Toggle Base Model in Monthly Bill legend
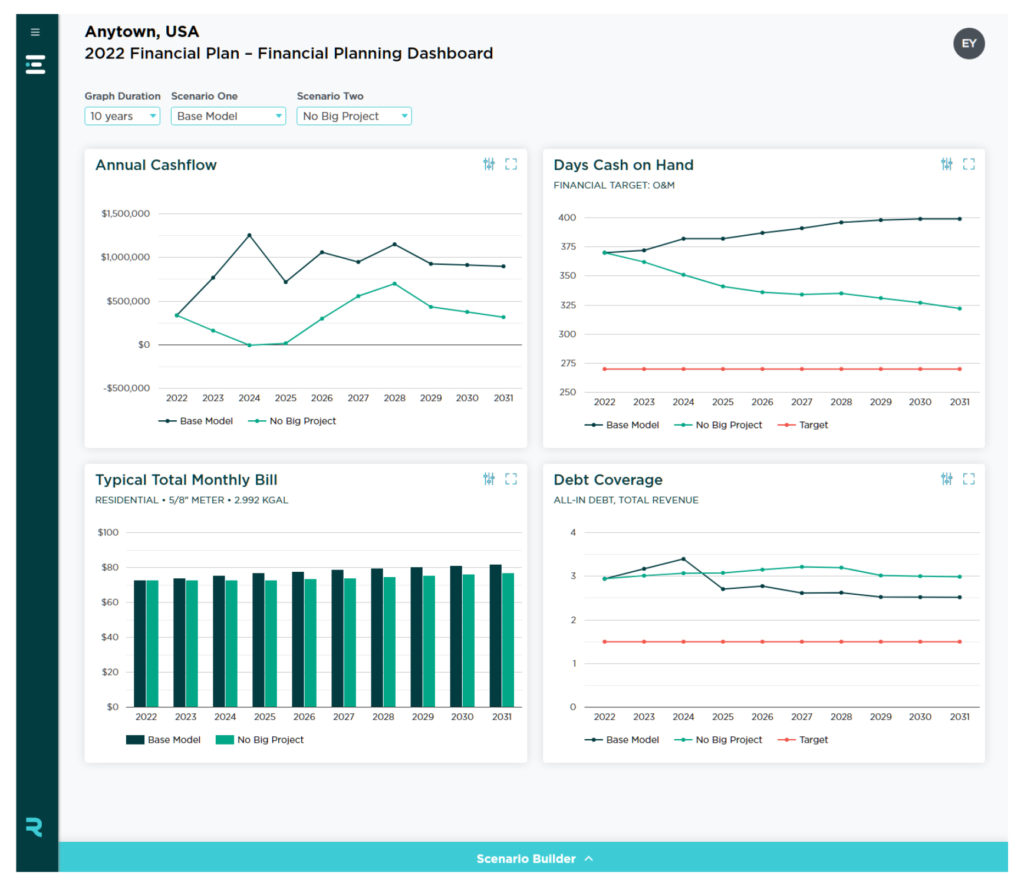 pyautogui.click(x=163, y=740)
